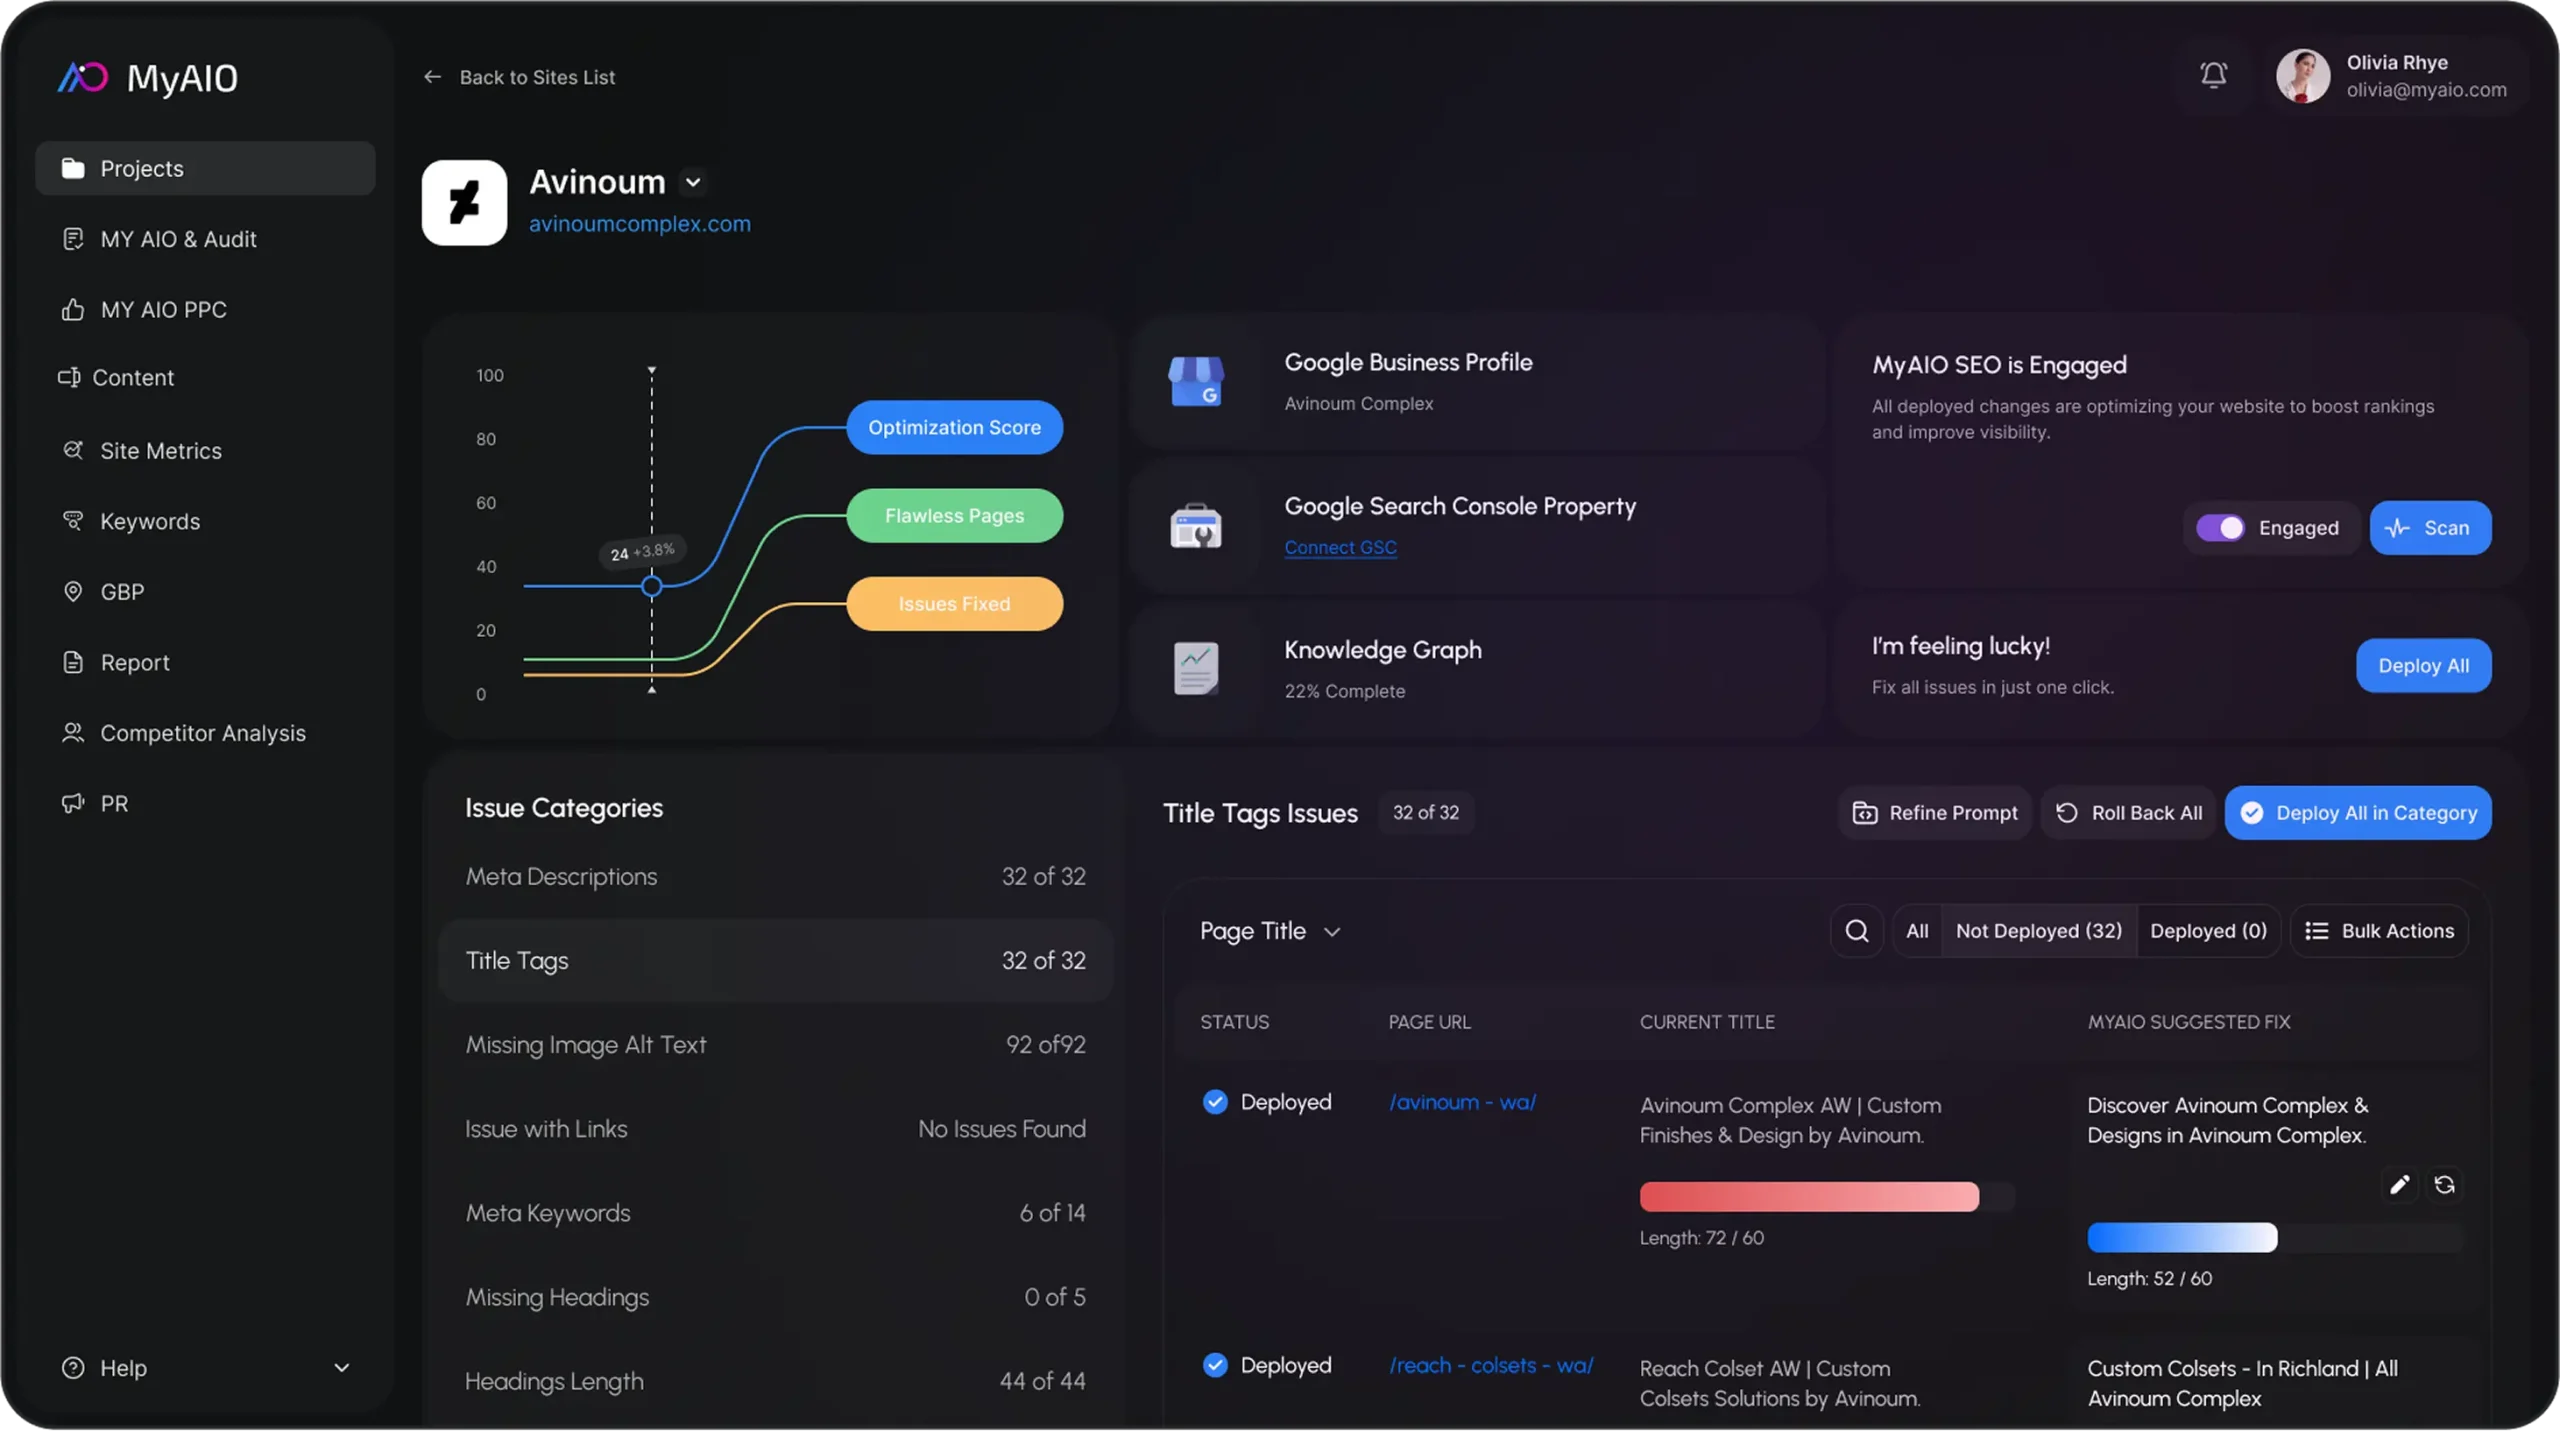2560x1431 pixels.
Task: Open Projects folder icon in sidebar
Action: [x=72, y=168]
